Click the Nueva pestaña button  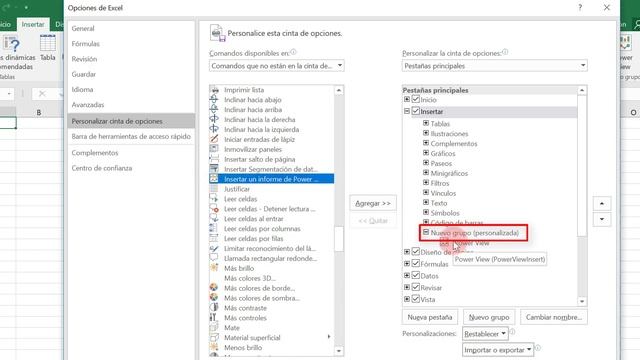[x=429, y=317]
